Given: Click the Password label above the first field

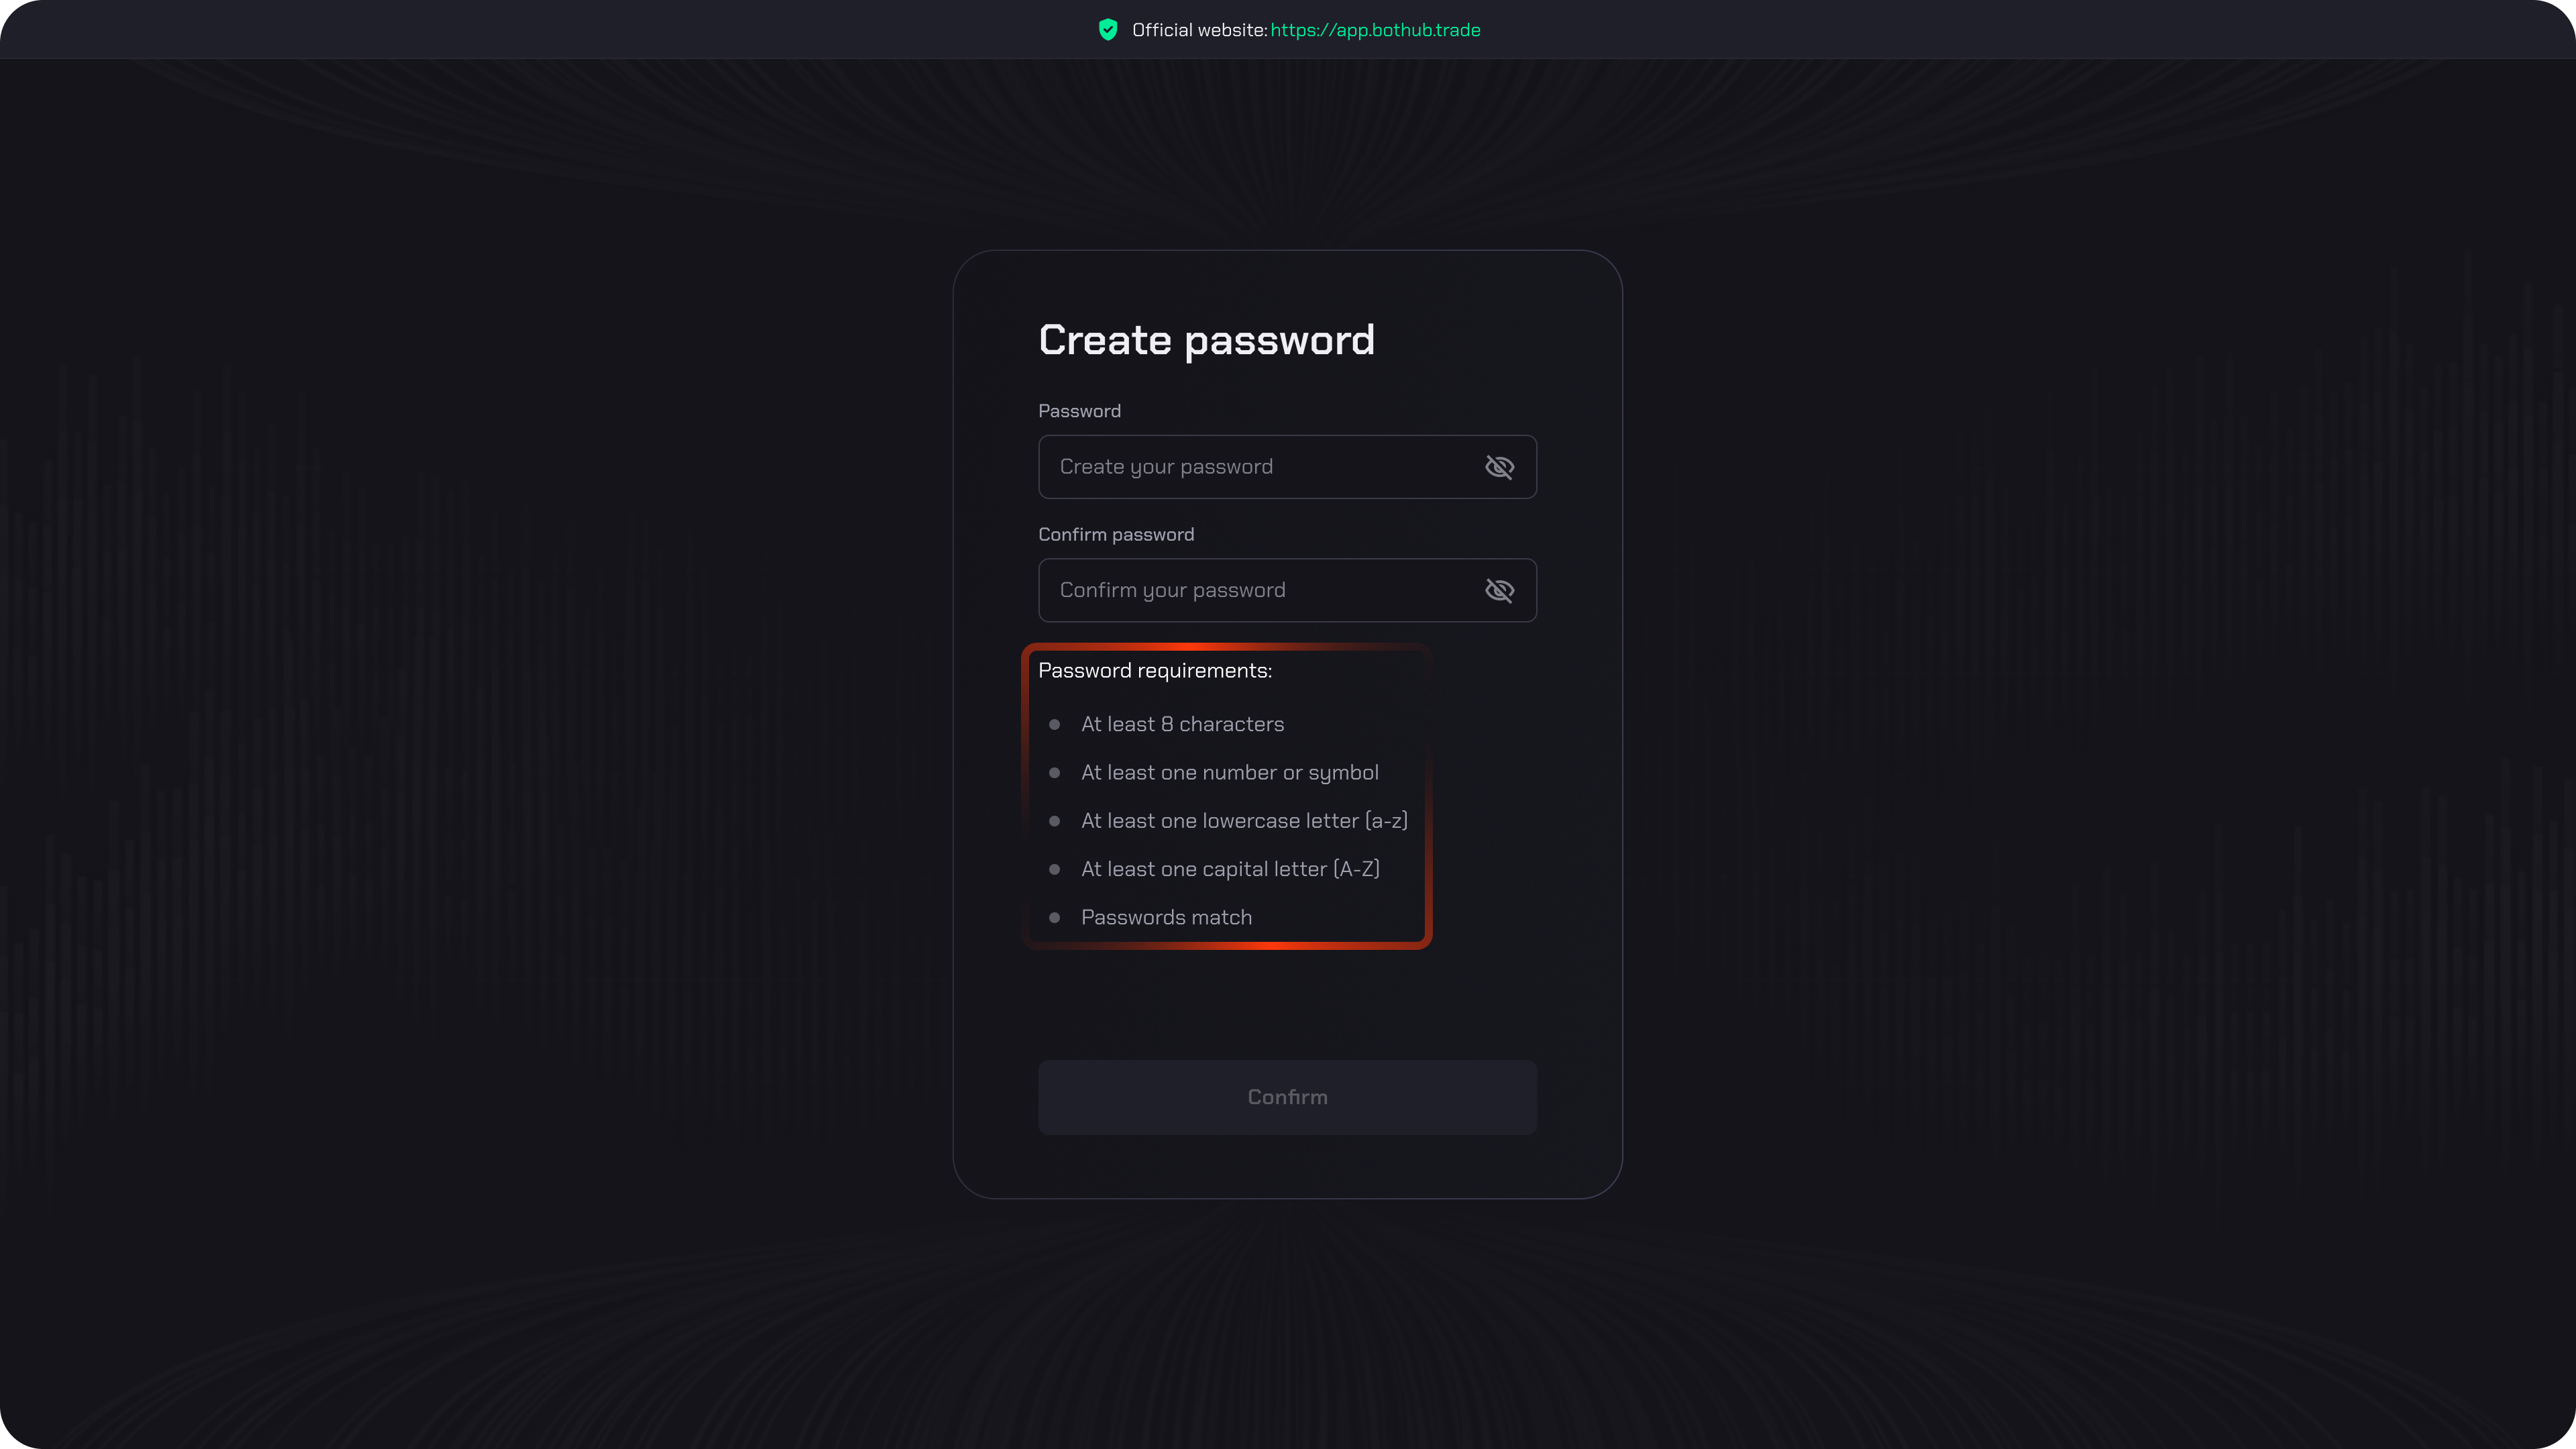Looking at the screenshot, I should click(1079, 411).
